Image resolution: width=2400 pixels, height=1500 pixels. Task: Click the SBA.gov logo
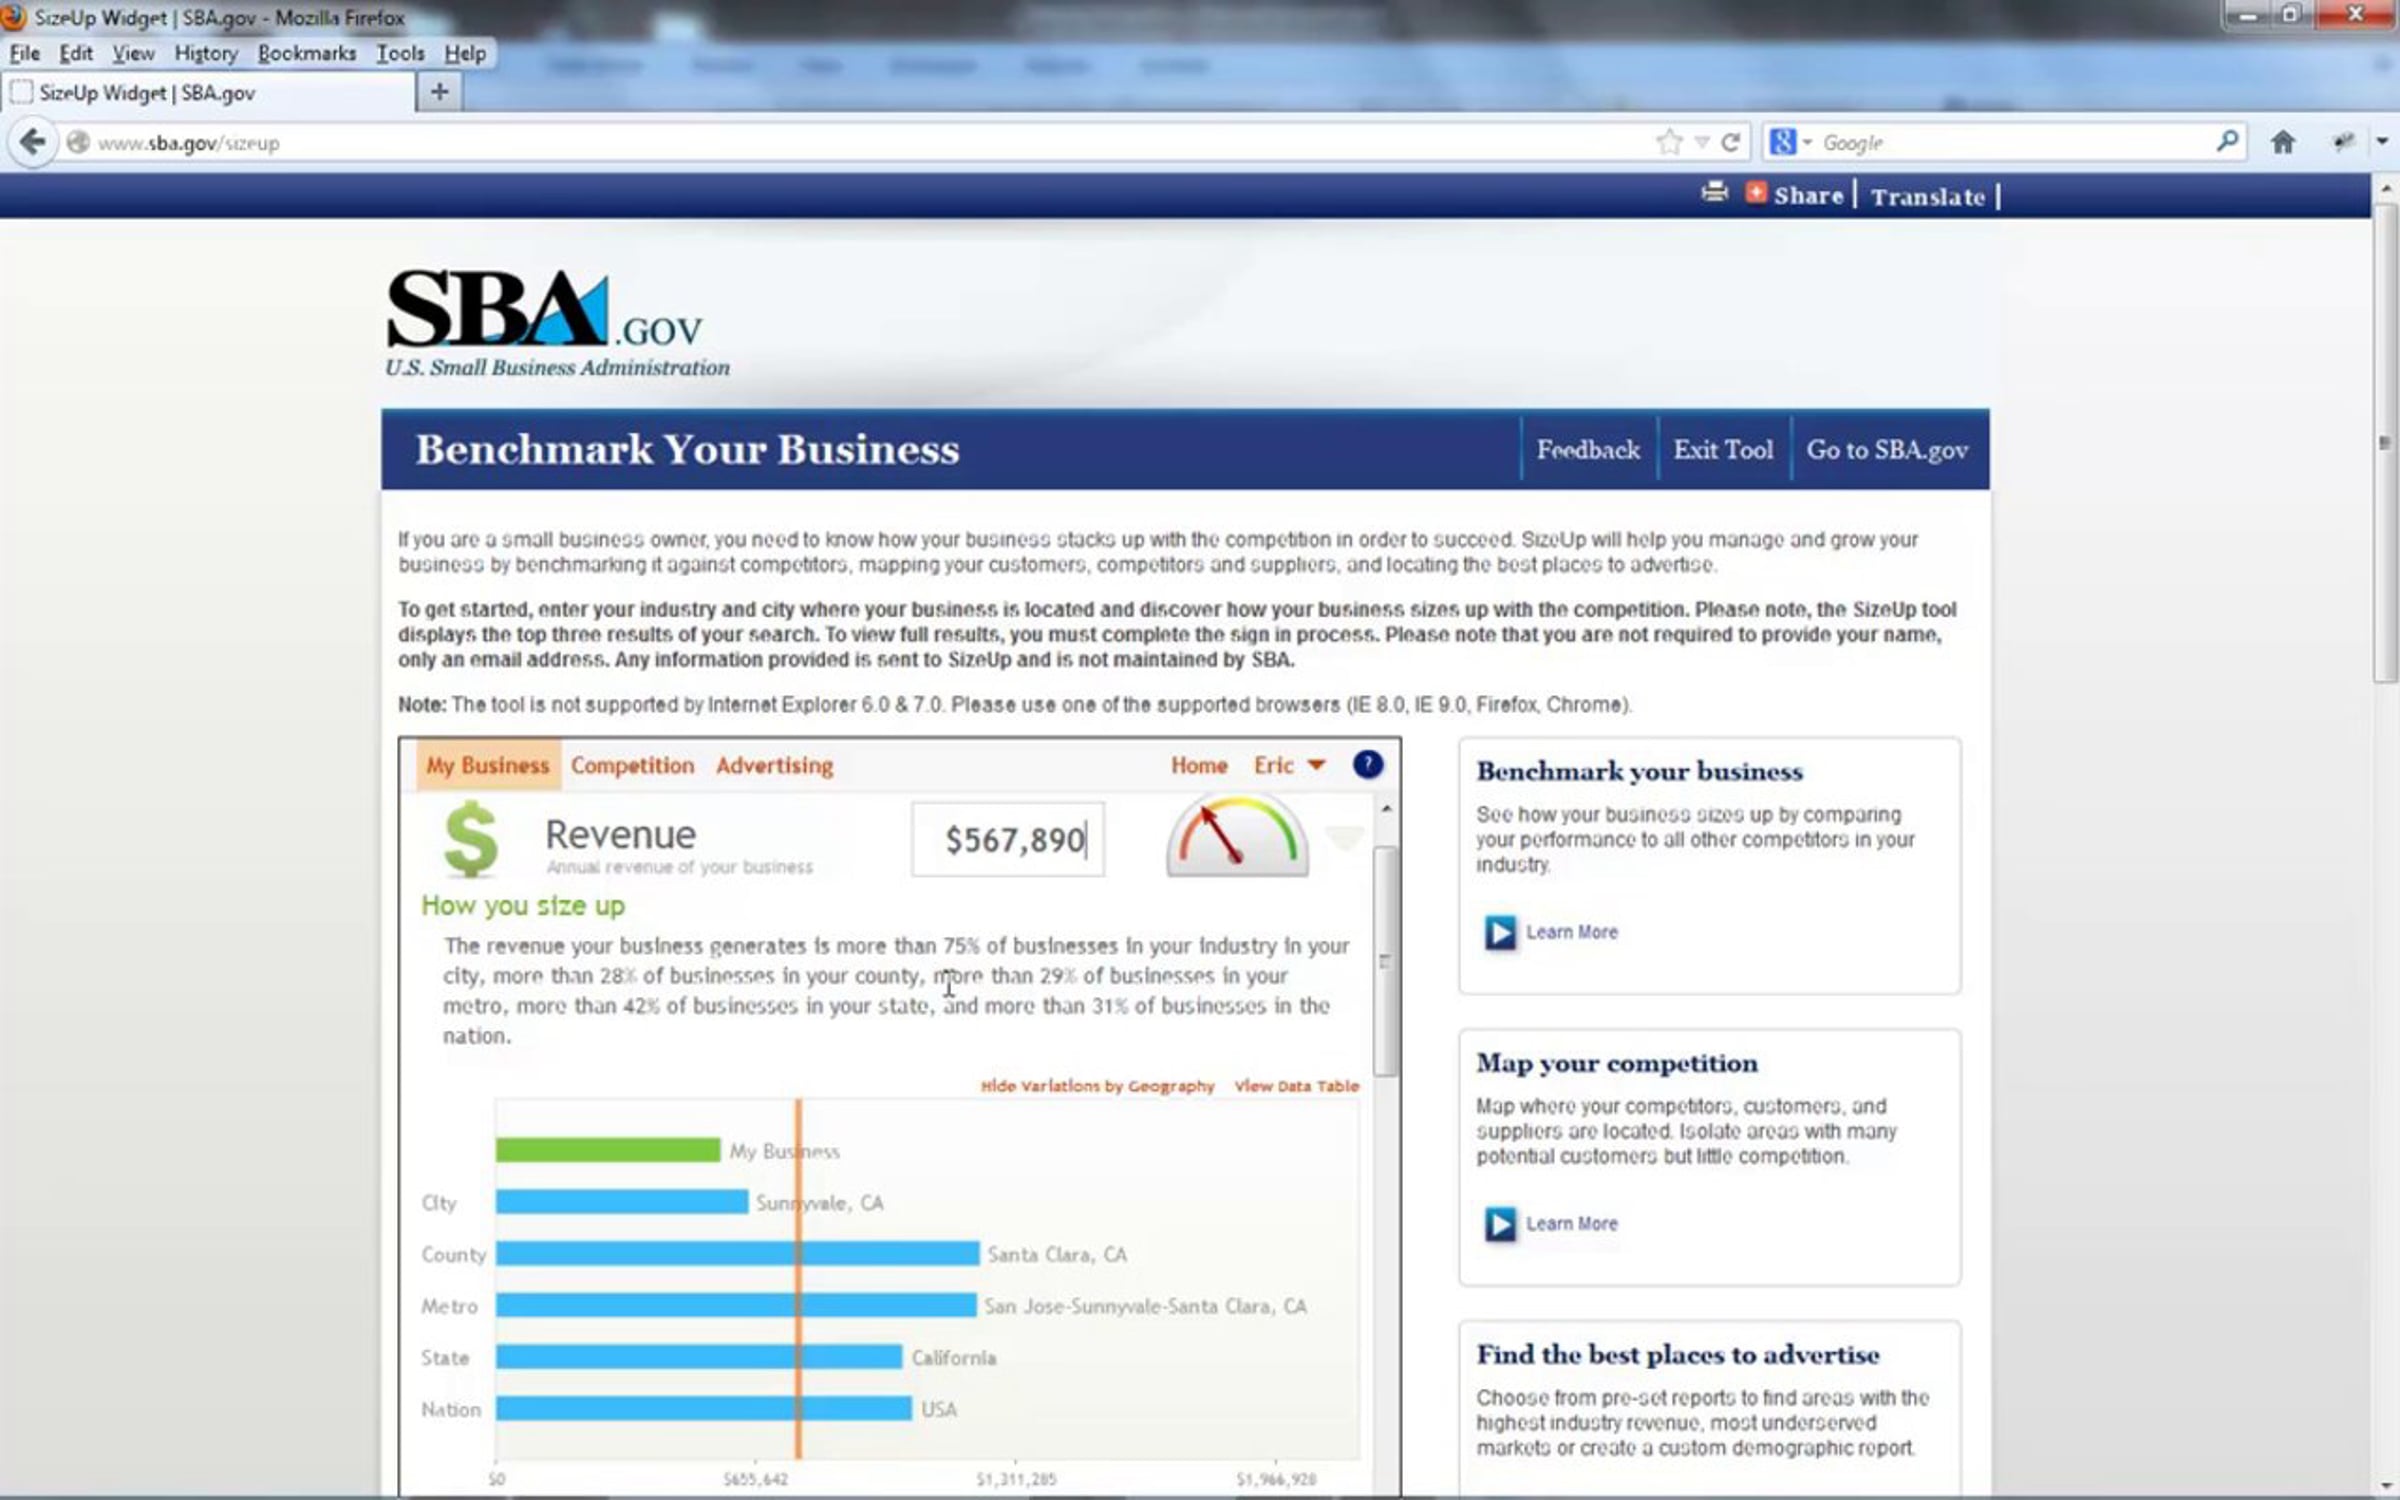point(557,324)
